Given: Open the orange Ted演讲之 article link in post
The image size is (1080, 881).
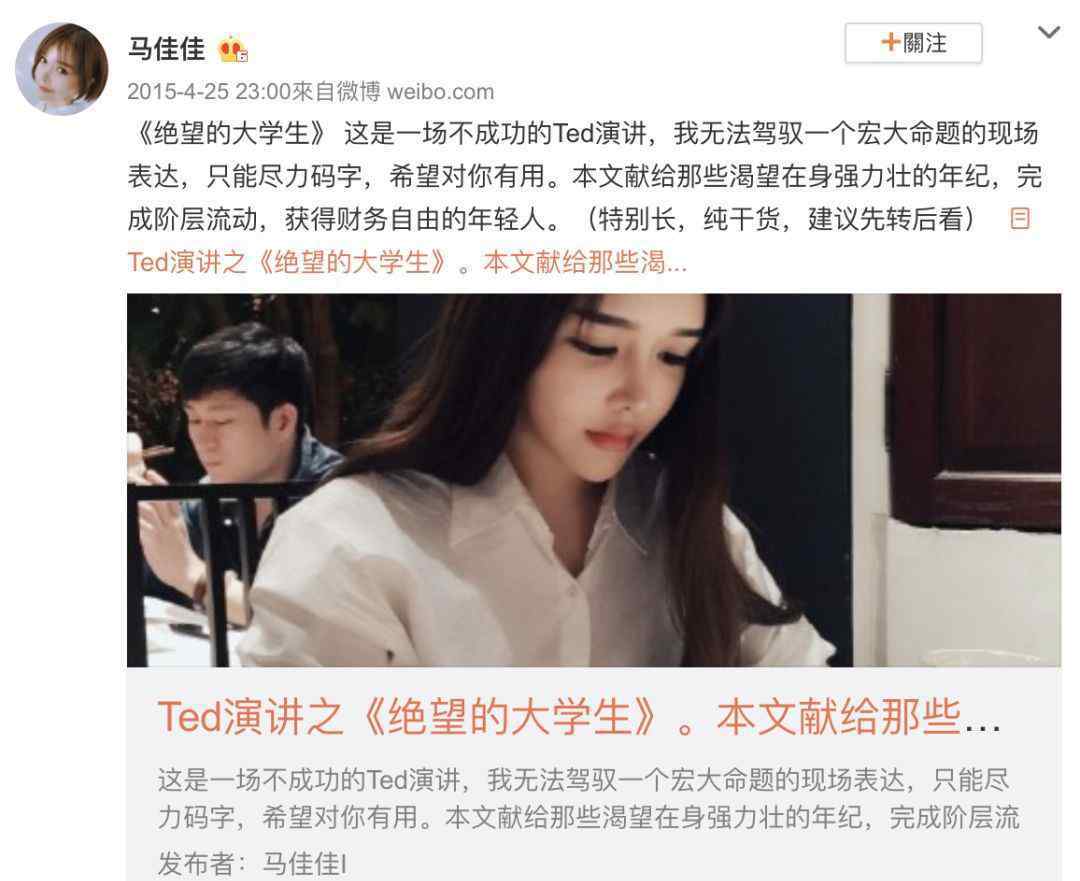Looking at the screenshot, I should 407,262.
